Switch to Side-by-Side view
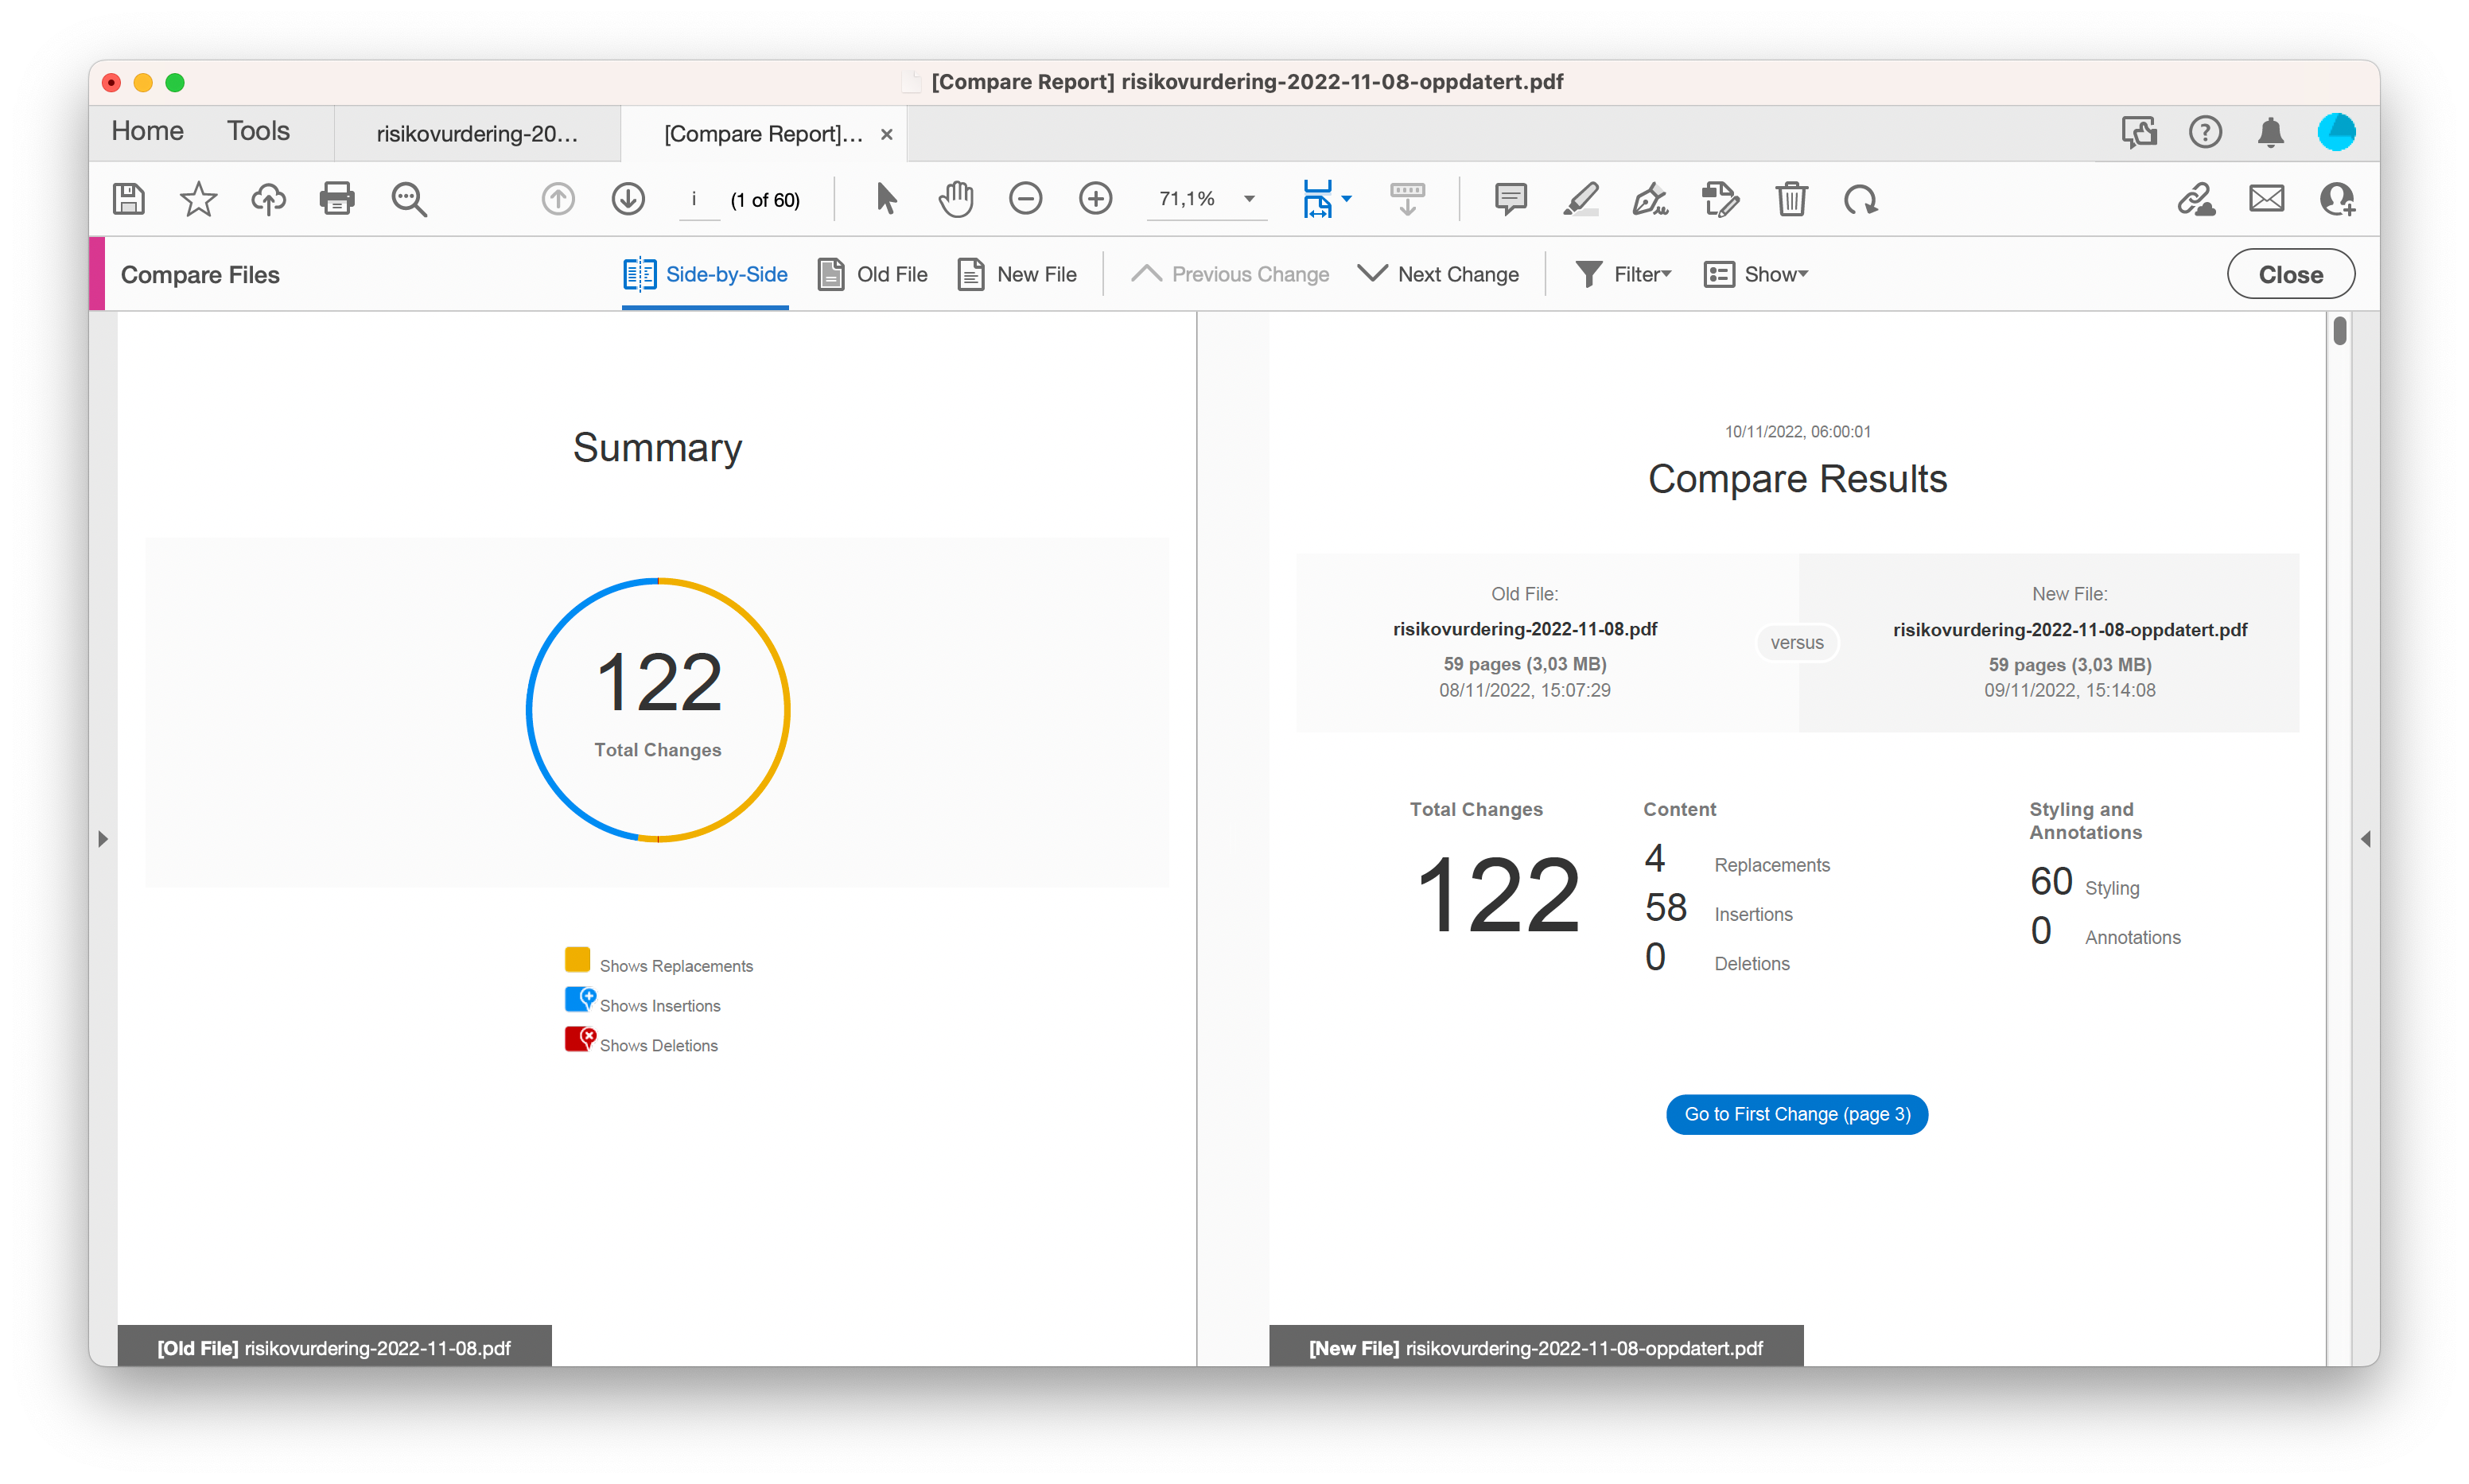2469x1484 pixels. pos(705,274)
